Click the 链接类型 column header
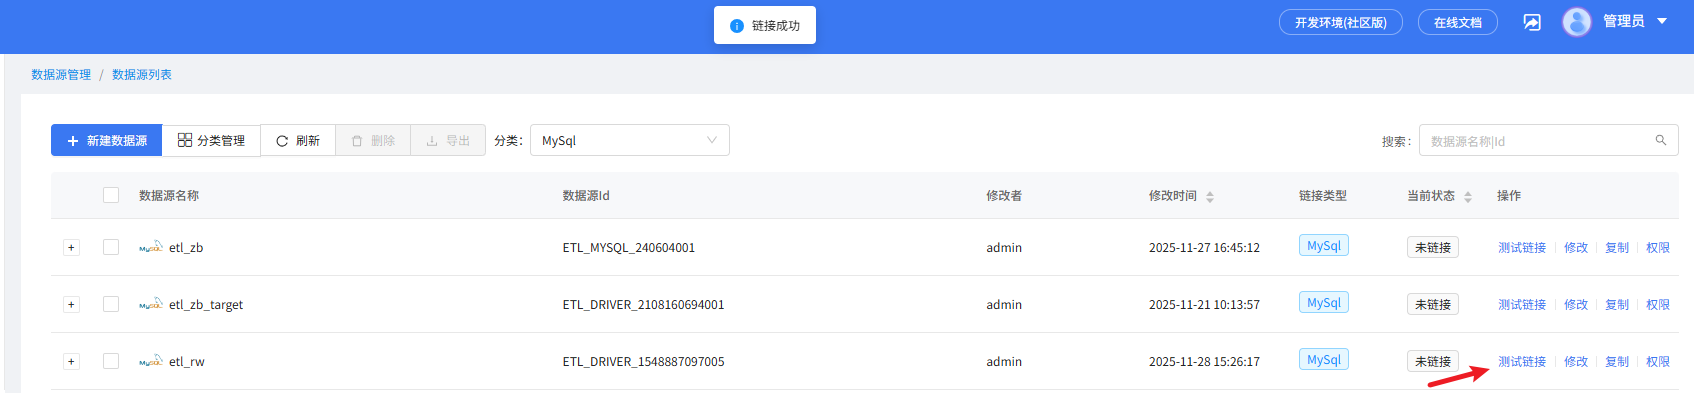The height and width of the screenshot is (393, 1694). point(1323,196)
